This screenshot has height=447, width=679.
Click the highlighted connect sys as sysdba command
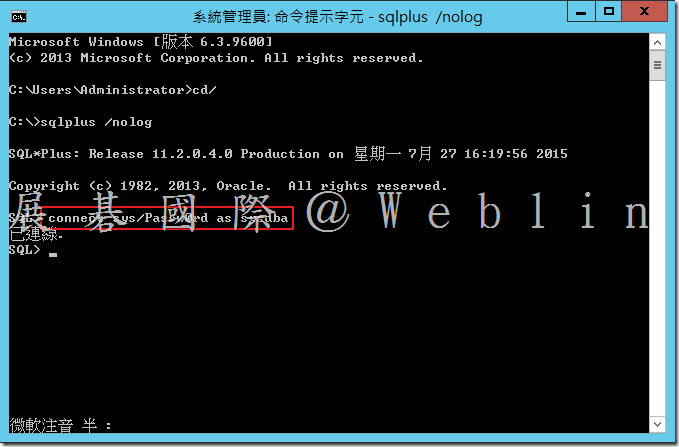point(167,218)
